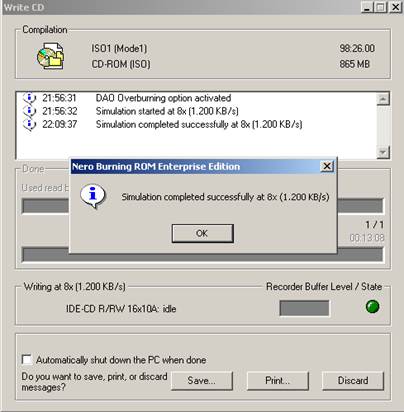
Task: Minimize the Write CD window
Action: 367,7
